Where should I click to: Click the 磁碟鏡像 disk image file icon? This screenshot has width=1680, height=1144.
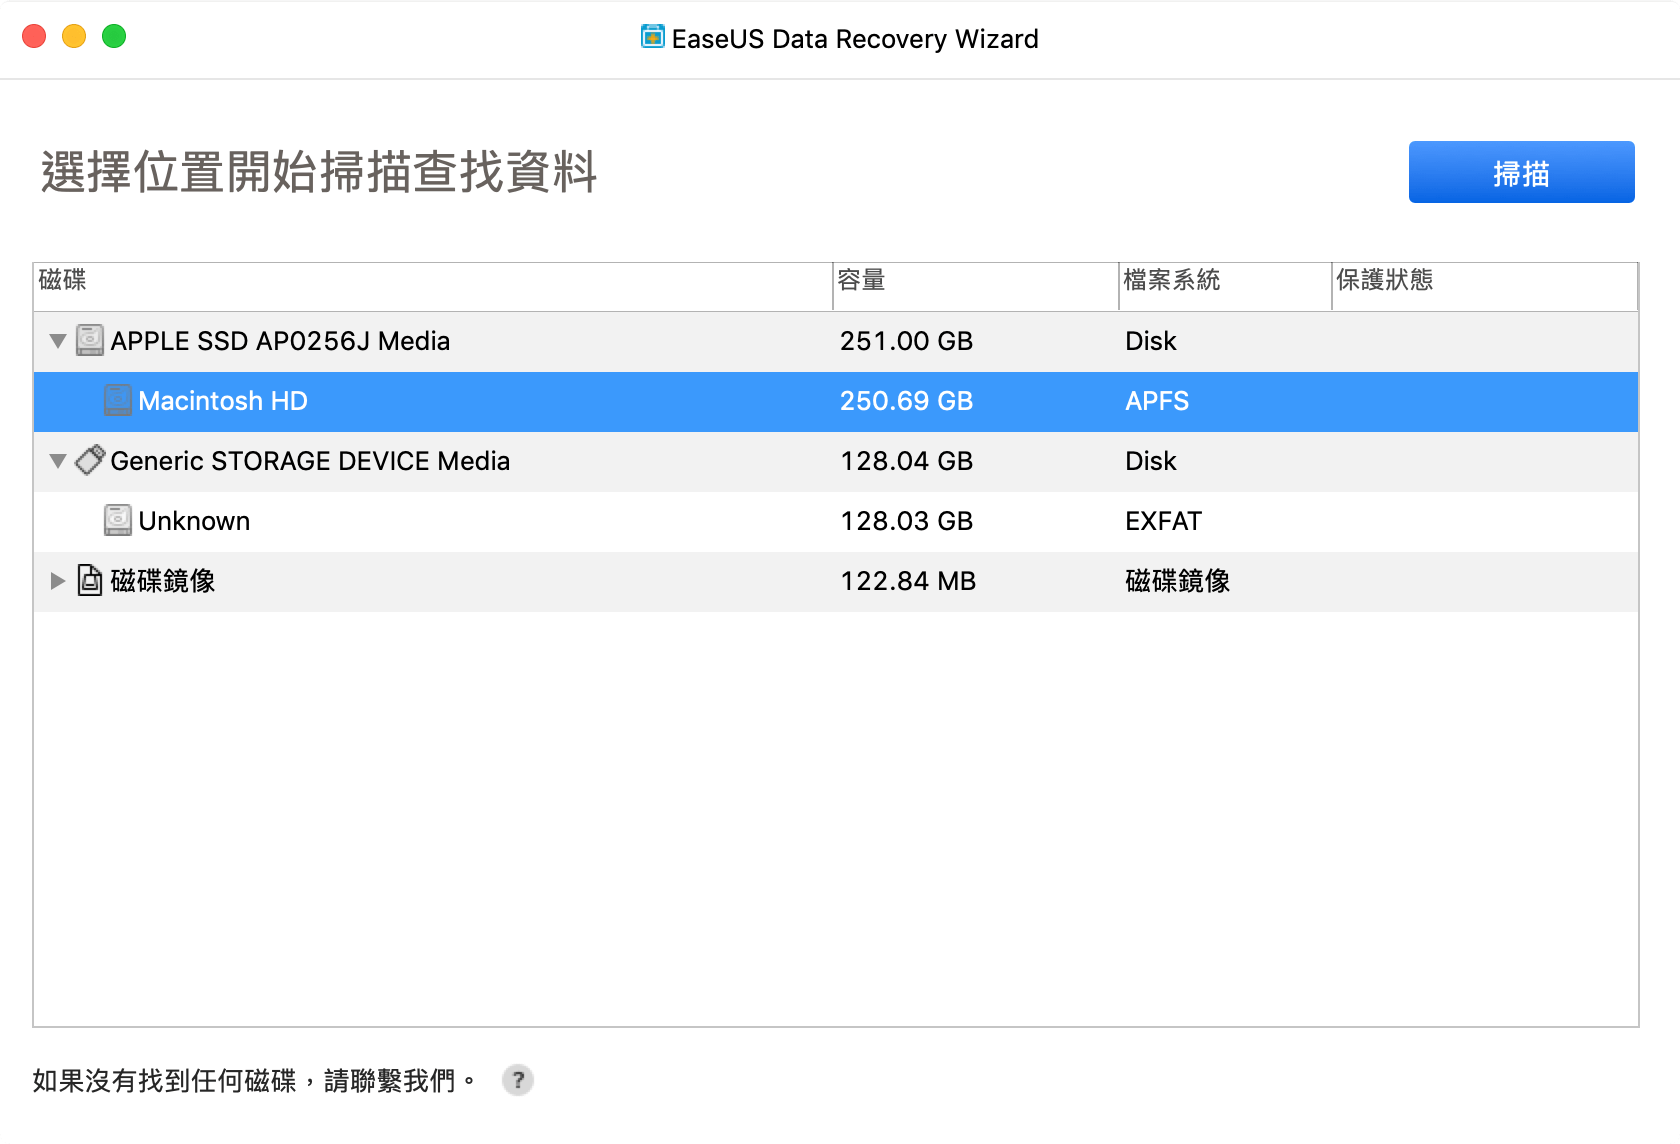tap(90, 581)
